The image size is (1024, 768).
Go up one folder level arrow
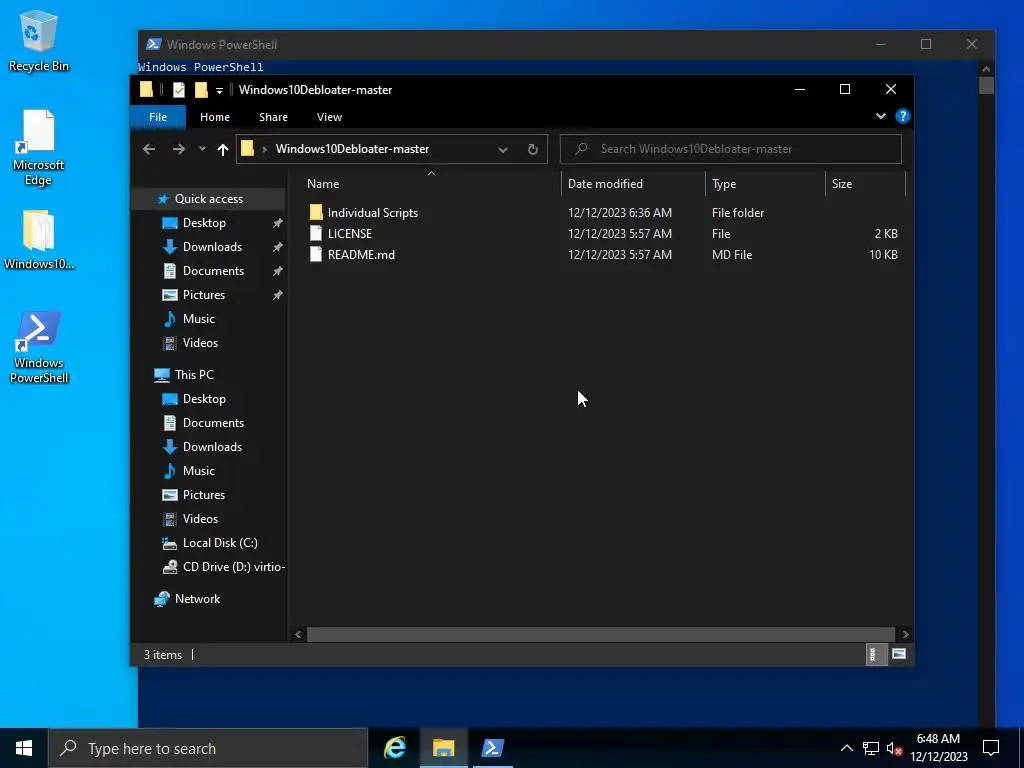[223, 150]
